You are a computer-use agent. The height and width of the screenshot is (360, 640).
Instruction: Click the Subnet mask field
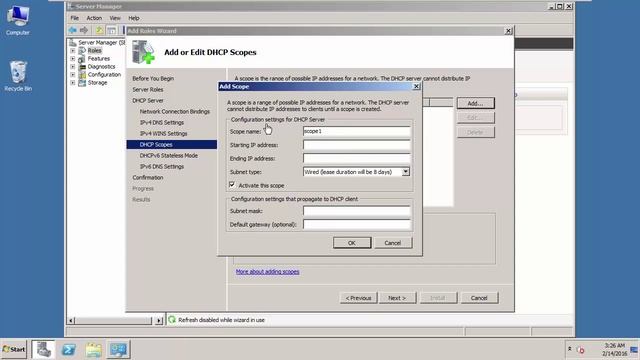[356, 211]
